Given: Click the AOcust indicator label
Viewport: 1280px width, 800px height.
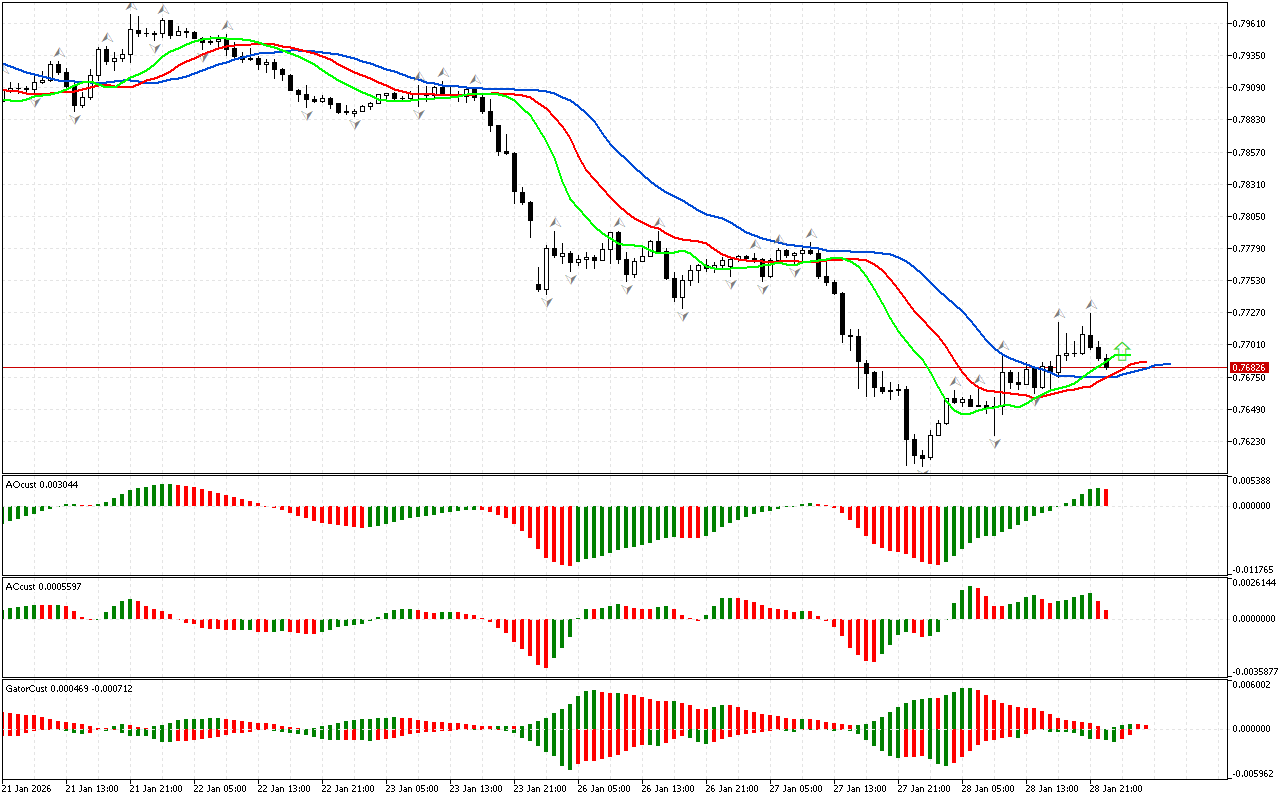Looking at the screenshot, I should (x=42, y=484).
